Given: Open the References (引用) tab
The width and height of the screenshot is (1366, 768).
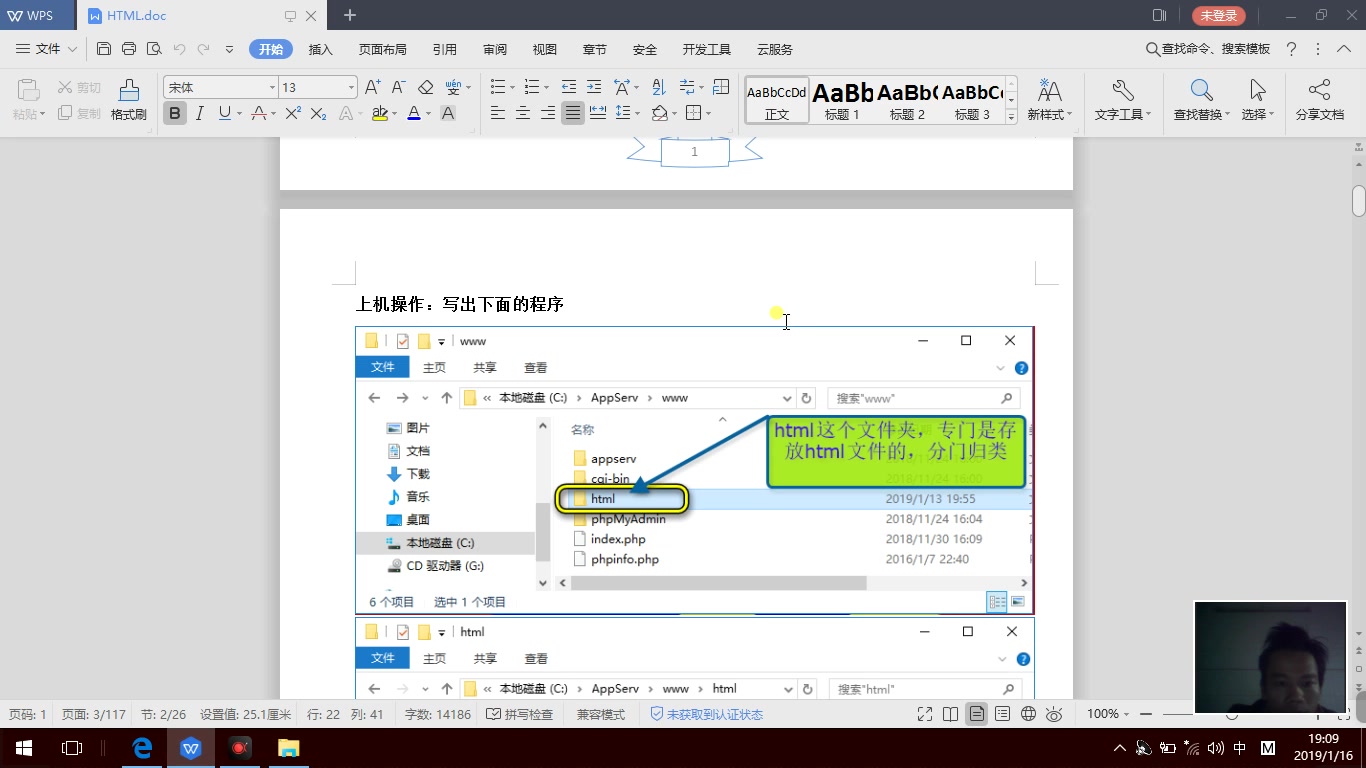Looking at the screenshot, I should pyautogui.click(x=445, y=49).
